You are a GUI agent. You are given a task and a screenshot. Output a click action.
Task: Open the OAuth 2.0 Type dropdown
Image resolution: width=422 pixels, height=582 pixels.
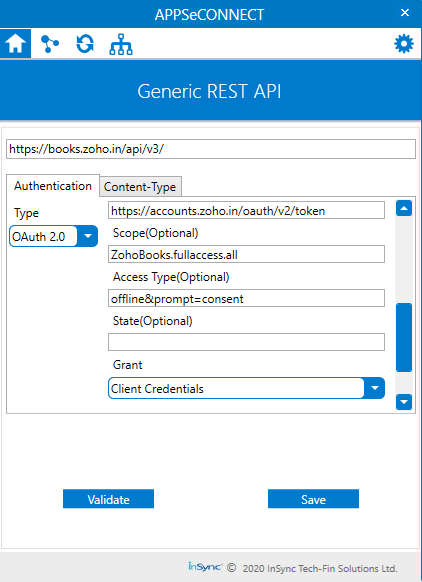[x=53, y=236]
